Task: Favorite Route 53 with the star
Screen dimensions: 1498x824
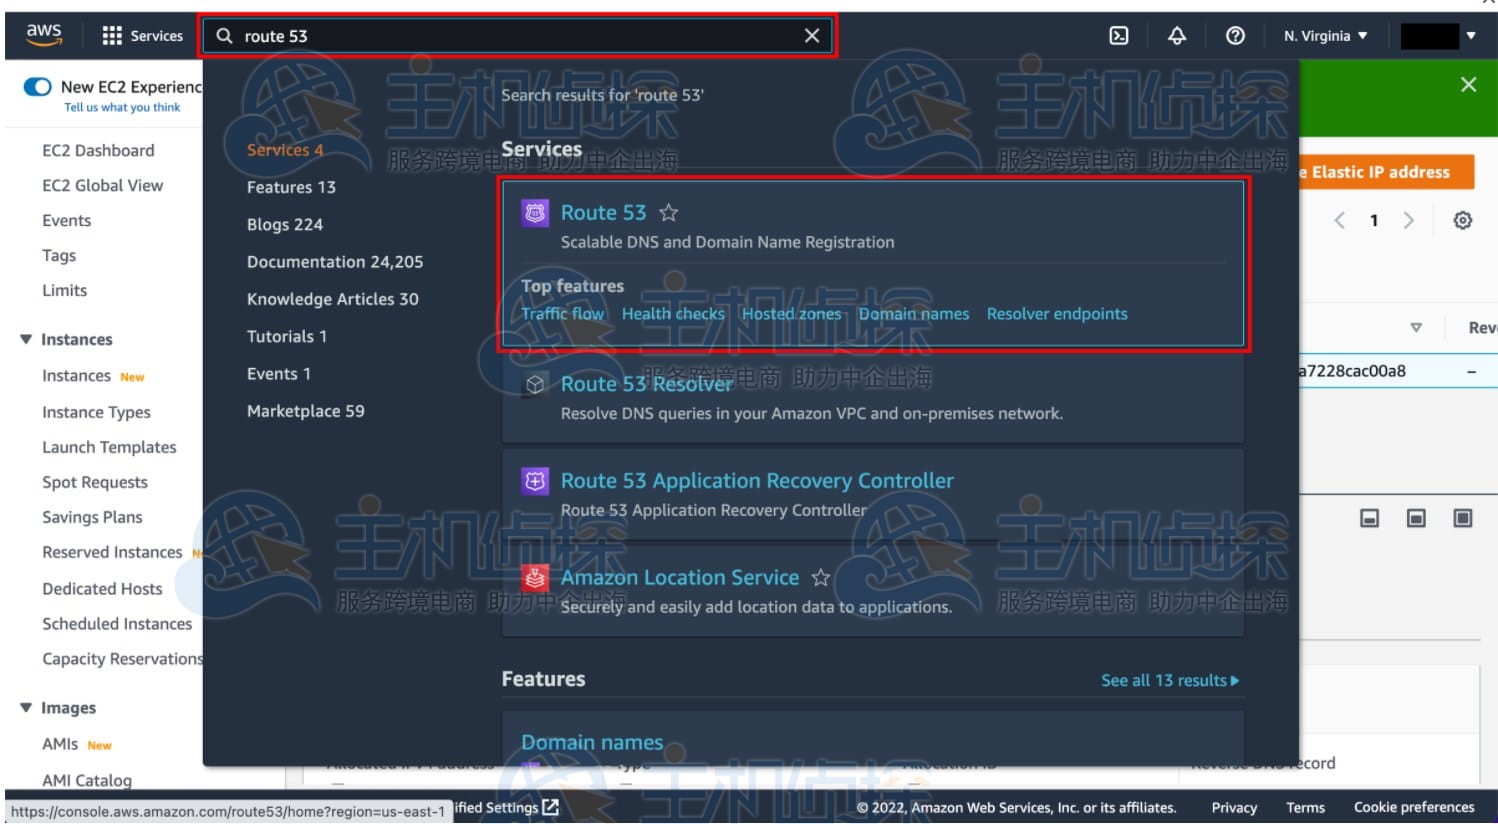Action: point(669,212)
